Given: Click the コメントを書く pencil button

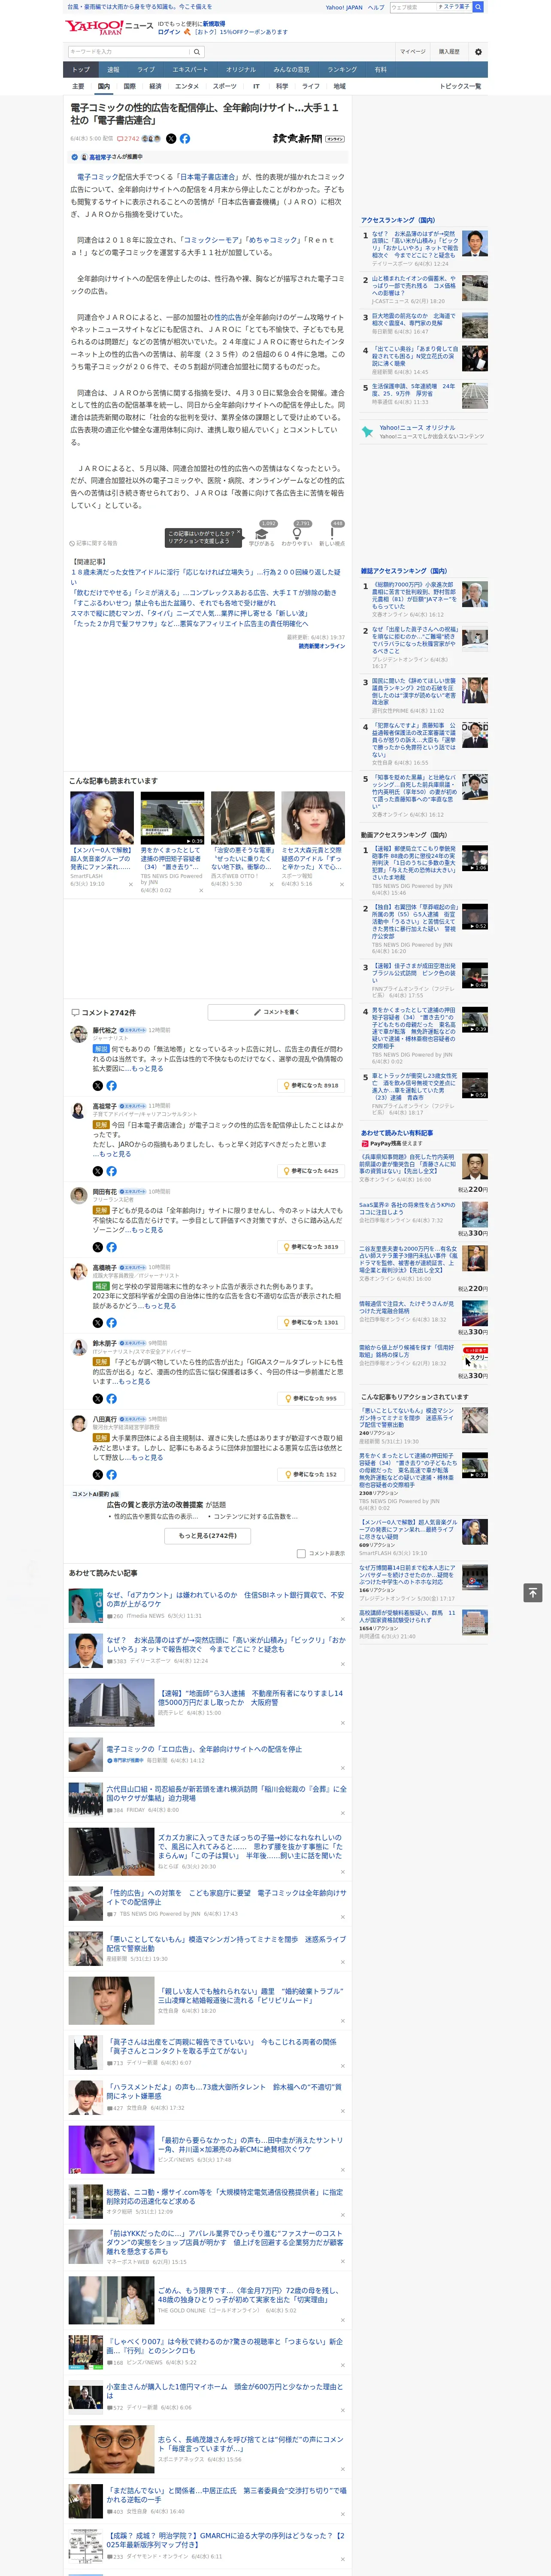Looking at the screenshot, I should point(276,1012).
